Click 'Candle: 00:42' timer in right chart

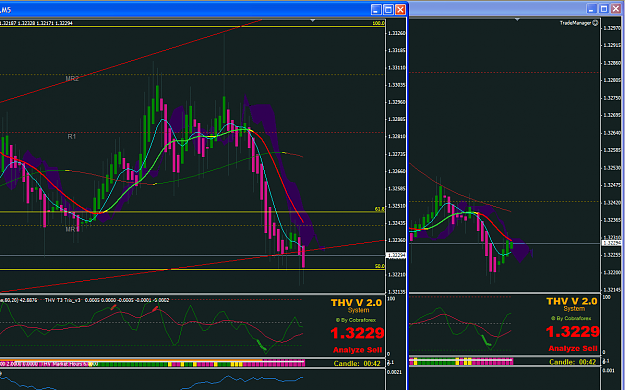tap(572, 362)
